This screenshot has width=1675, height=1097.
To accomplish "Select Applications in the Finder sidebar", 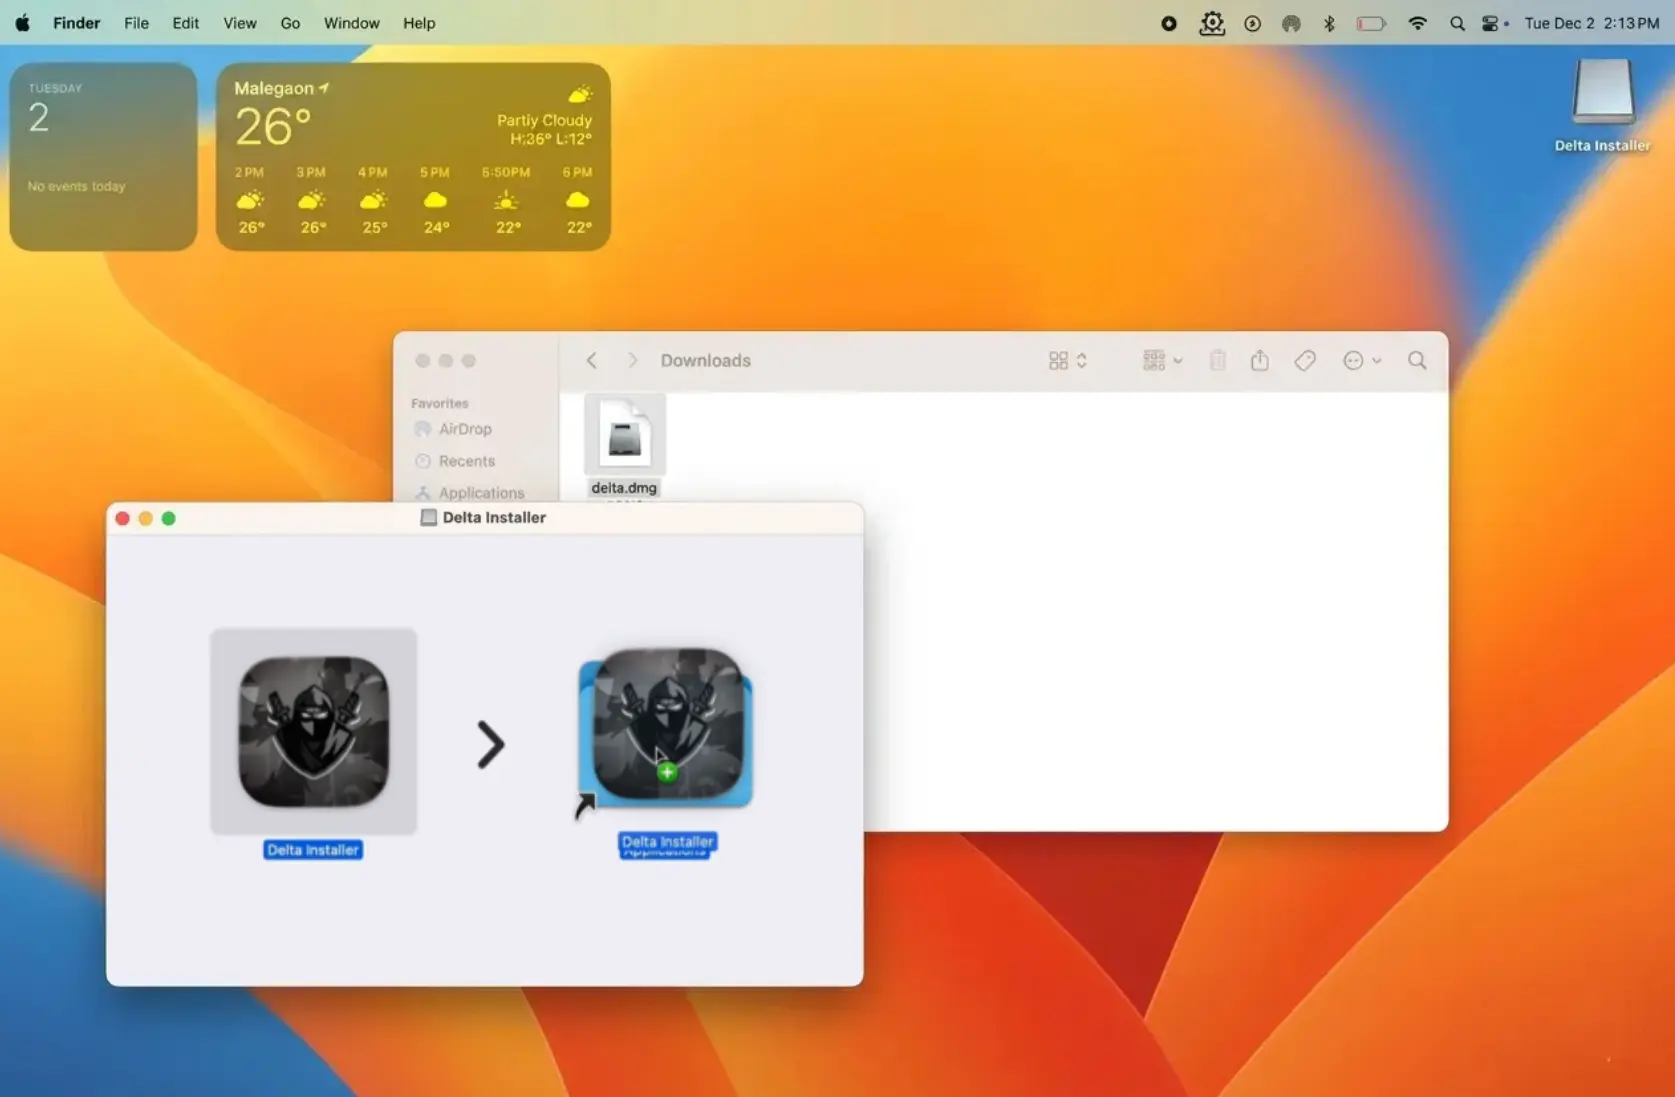I will tap(469, 492).
